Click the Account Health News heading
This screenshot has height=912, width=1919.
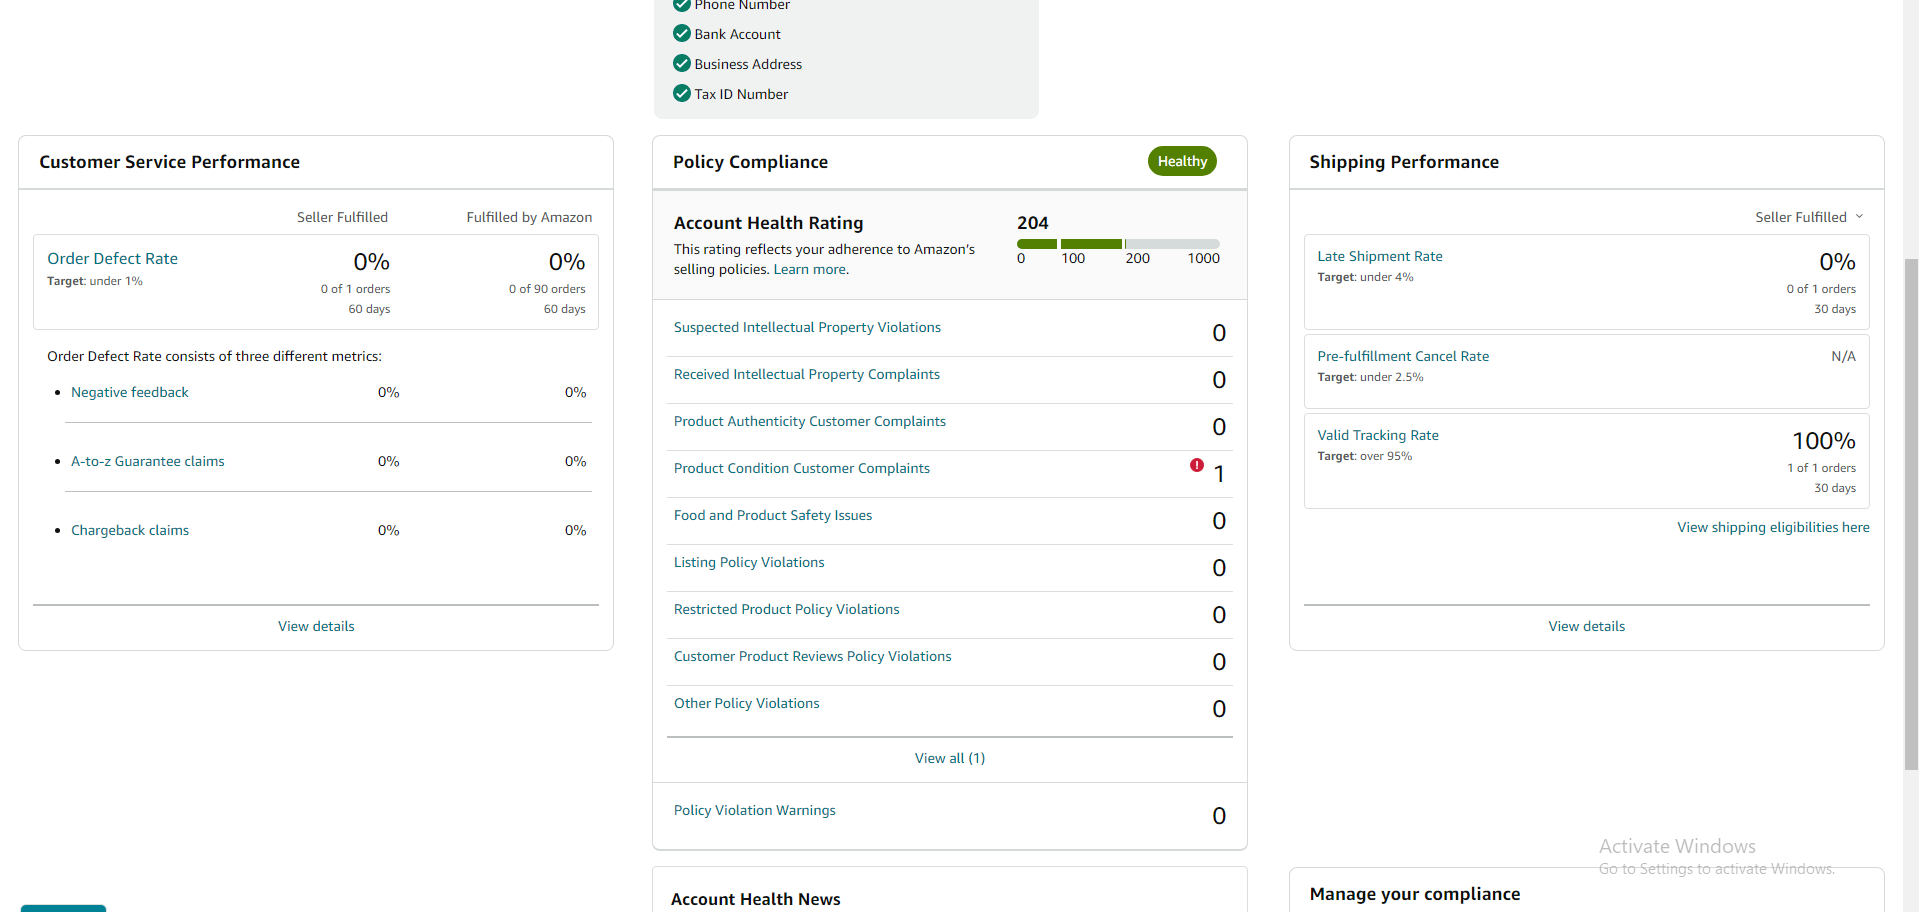756,899
